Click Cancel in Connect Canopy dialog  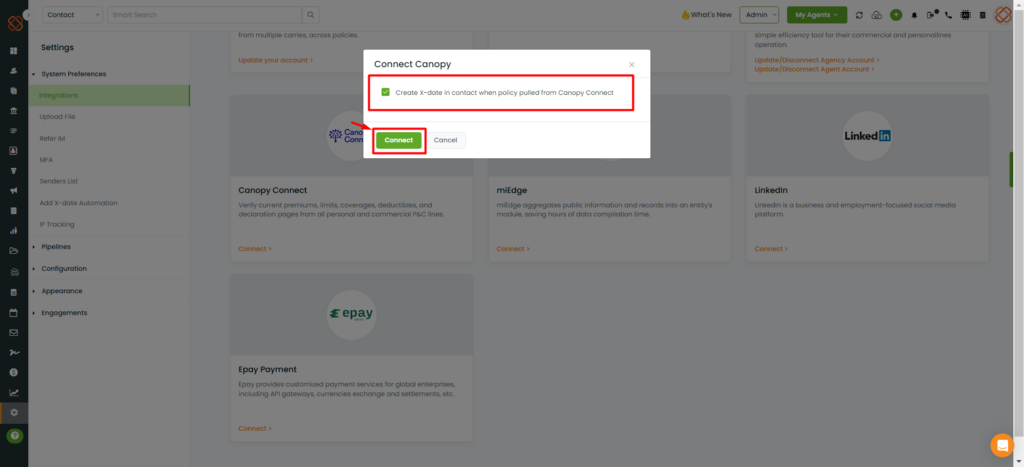click(x=445, y=140)
